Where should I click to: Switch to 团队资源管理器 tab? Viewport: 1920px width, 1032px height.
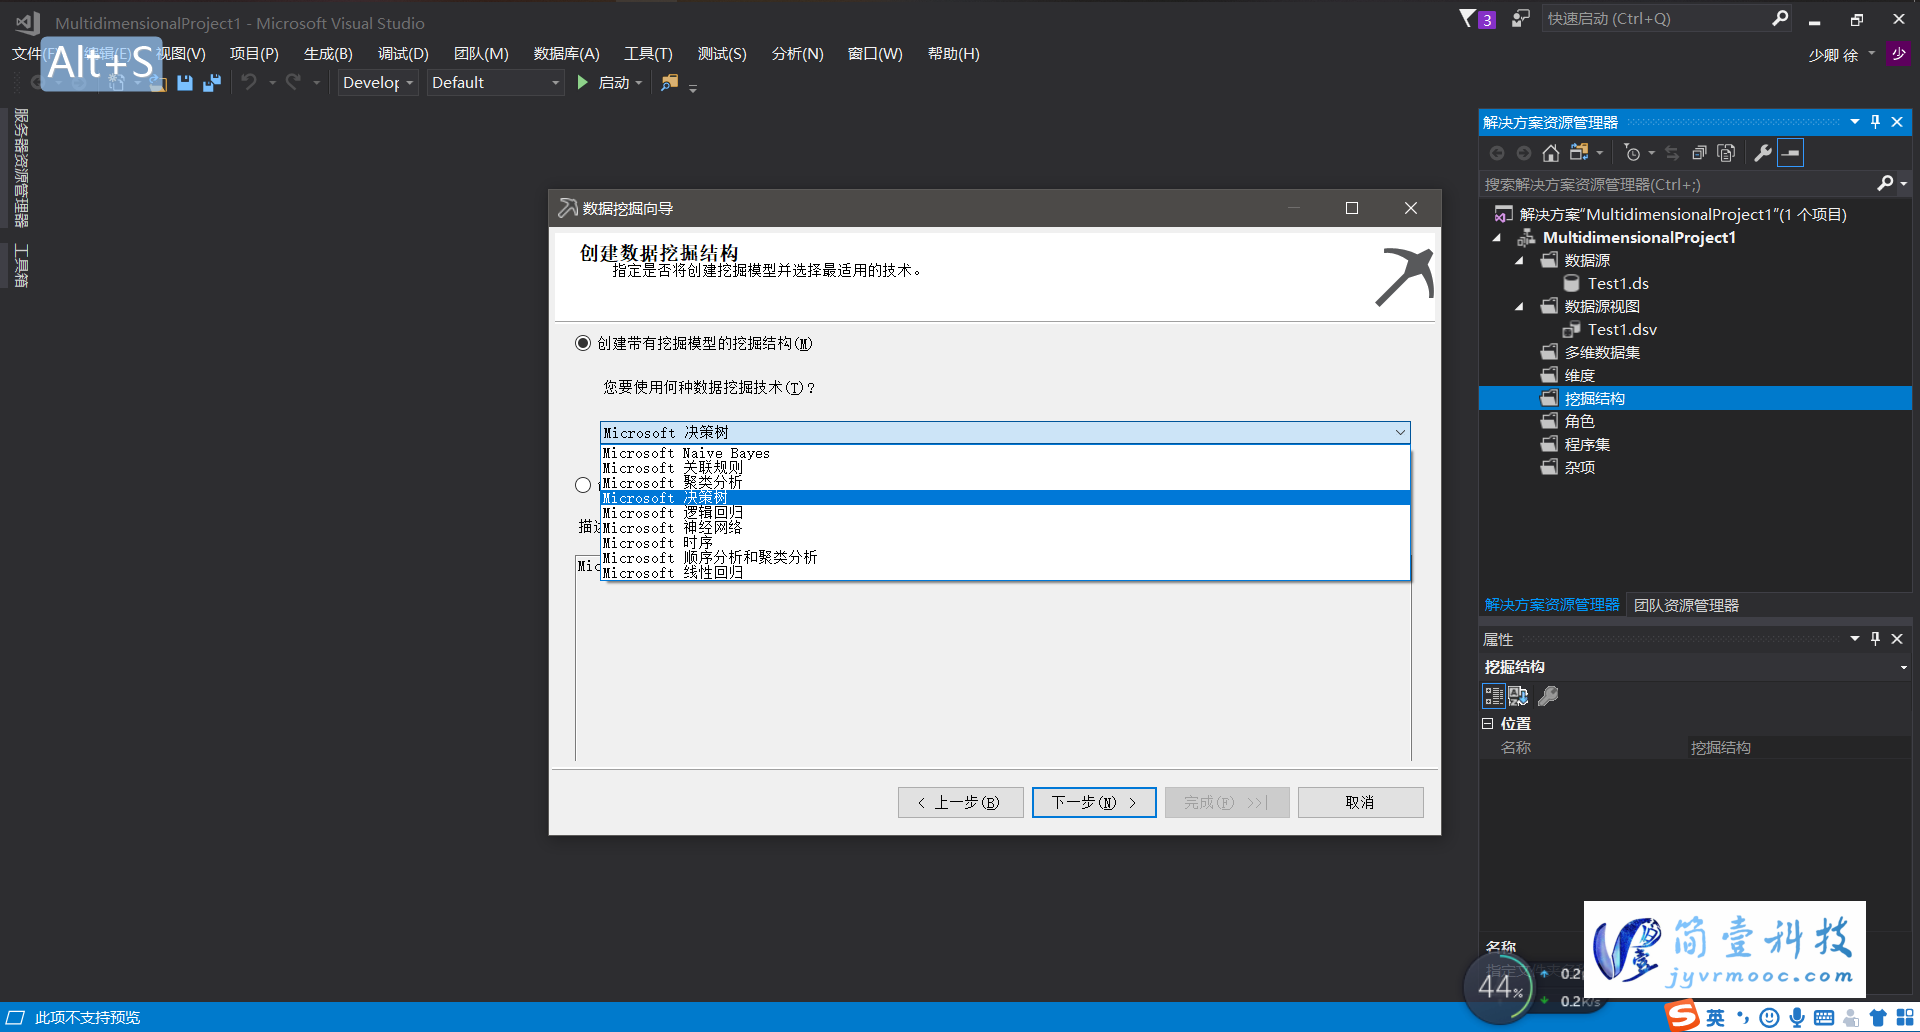tap(1686, 605)
